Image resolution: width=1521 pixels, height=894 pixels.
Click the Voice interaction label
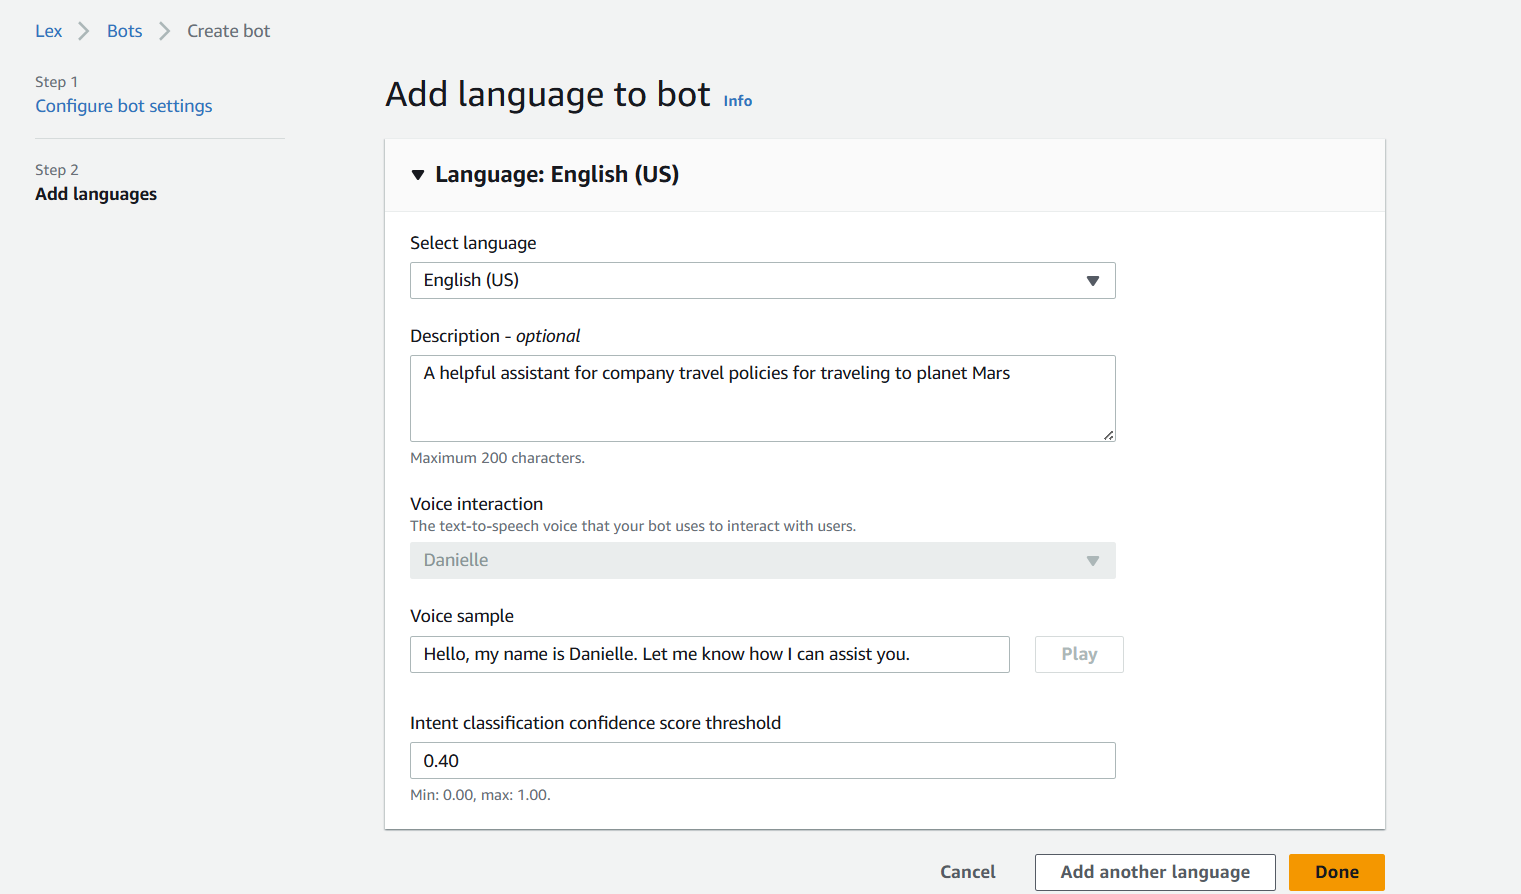476,504
